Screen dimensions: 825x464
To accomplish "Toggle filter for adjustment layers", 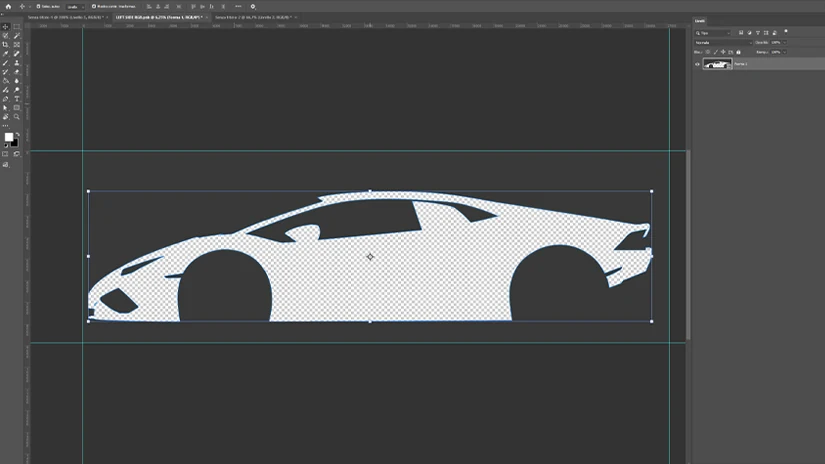I will [749, 33].
